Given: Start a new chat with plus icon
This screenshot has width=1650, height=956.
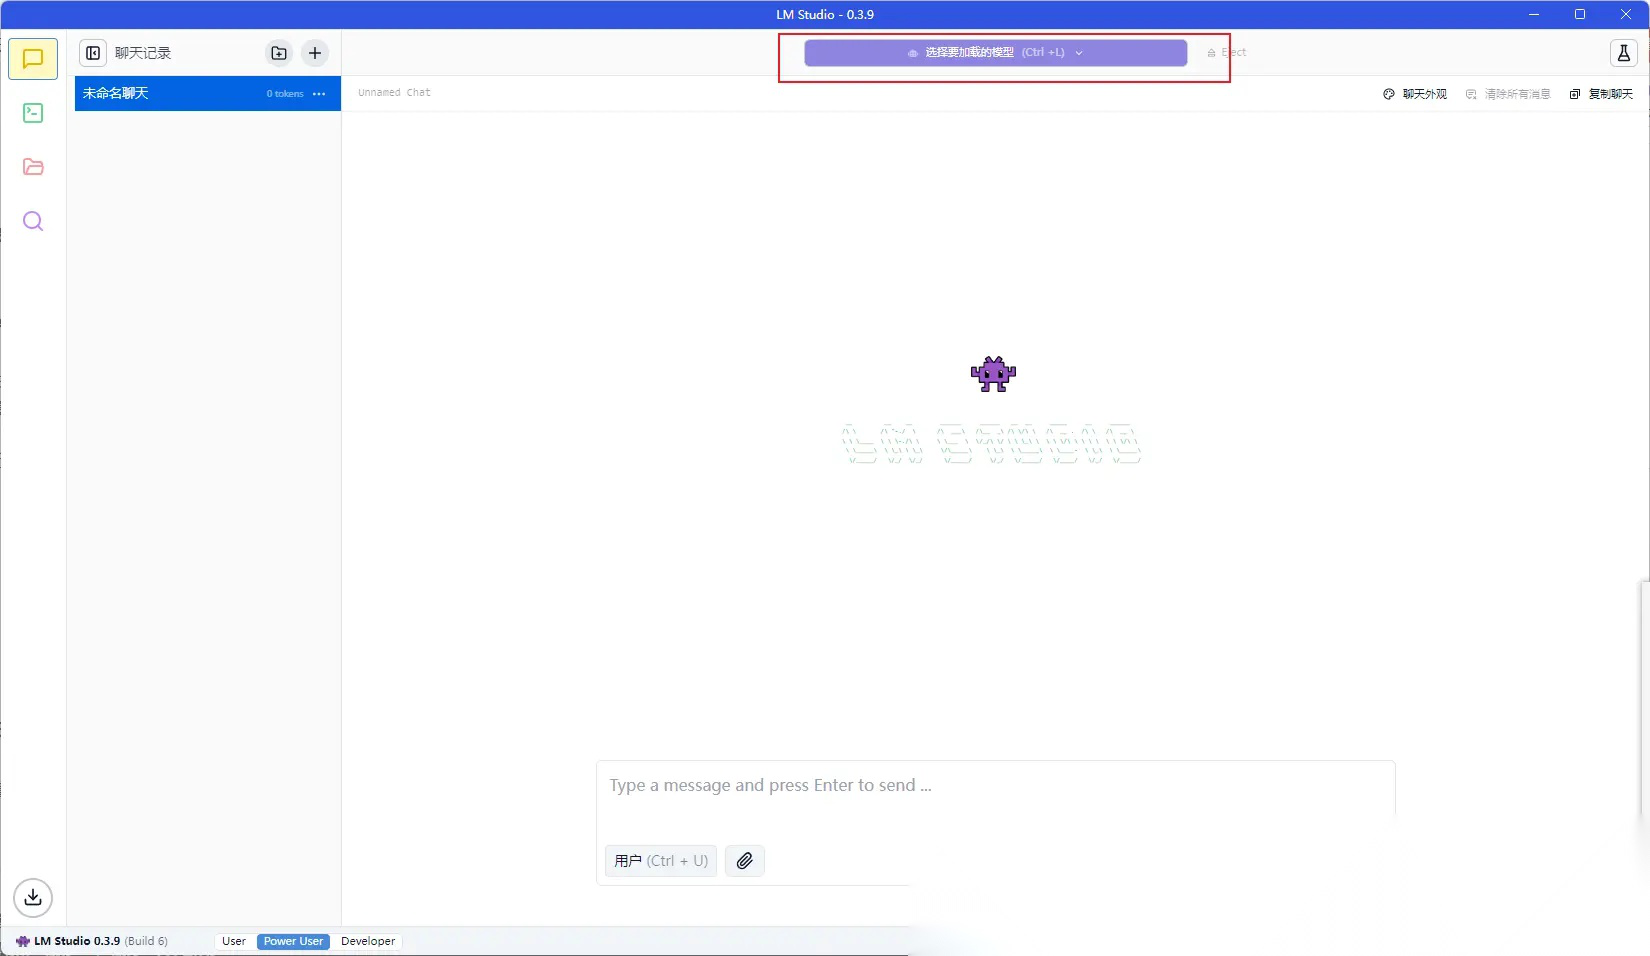Looking at the screenshot, I should (x=315, y=53).
